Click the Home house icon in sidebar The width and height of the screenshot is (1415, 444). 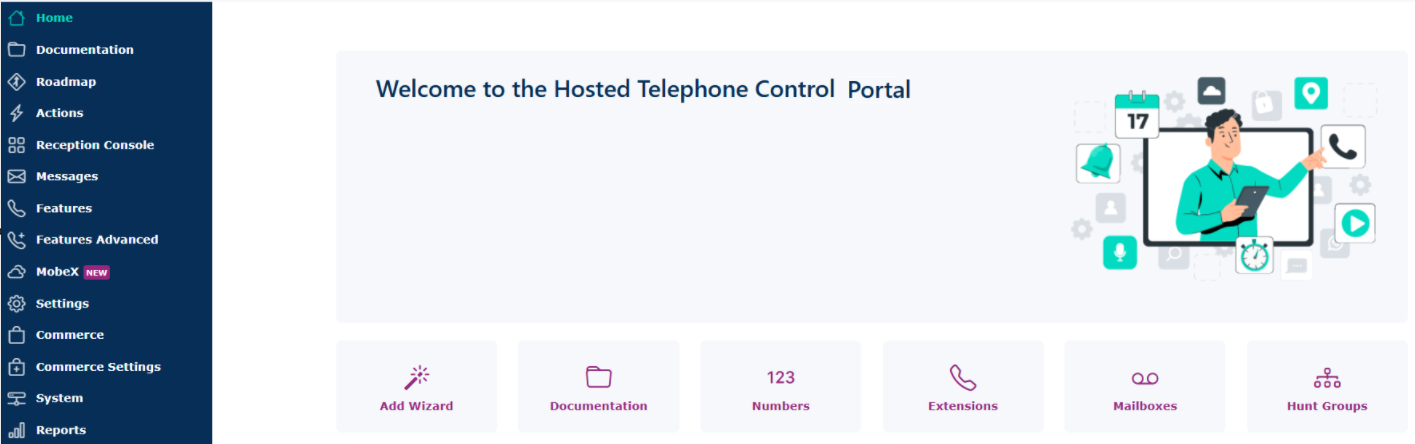pyautogui.click(x=16, y=18)
